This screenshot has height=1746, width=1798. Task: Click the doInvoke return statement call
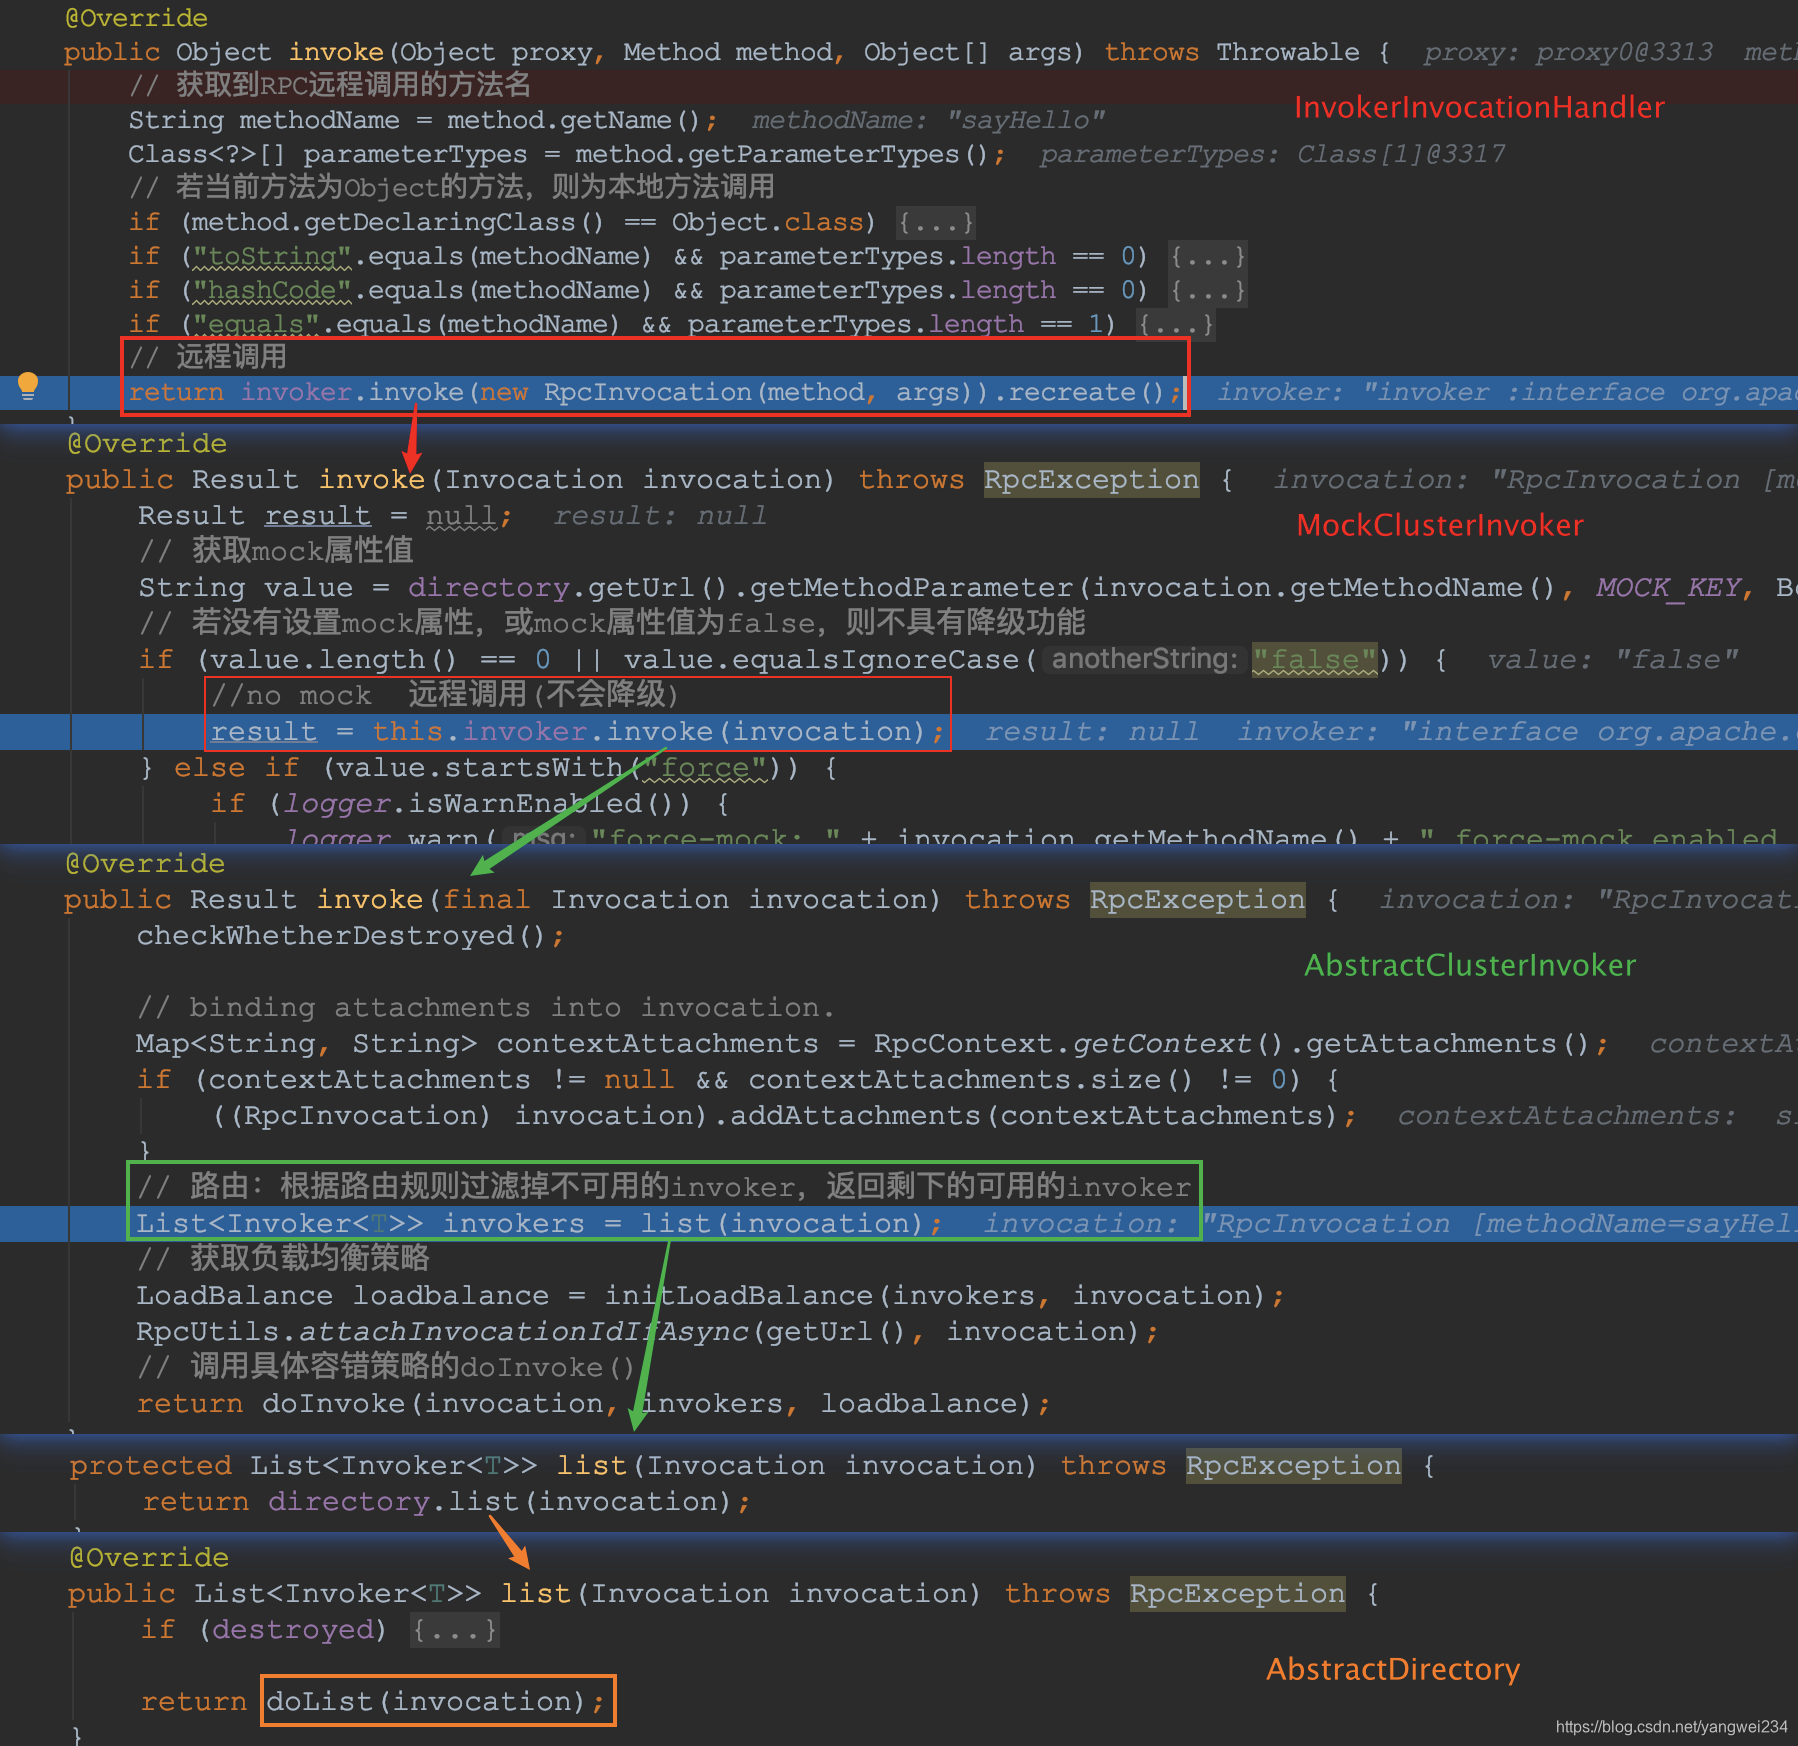[646, 1404]
